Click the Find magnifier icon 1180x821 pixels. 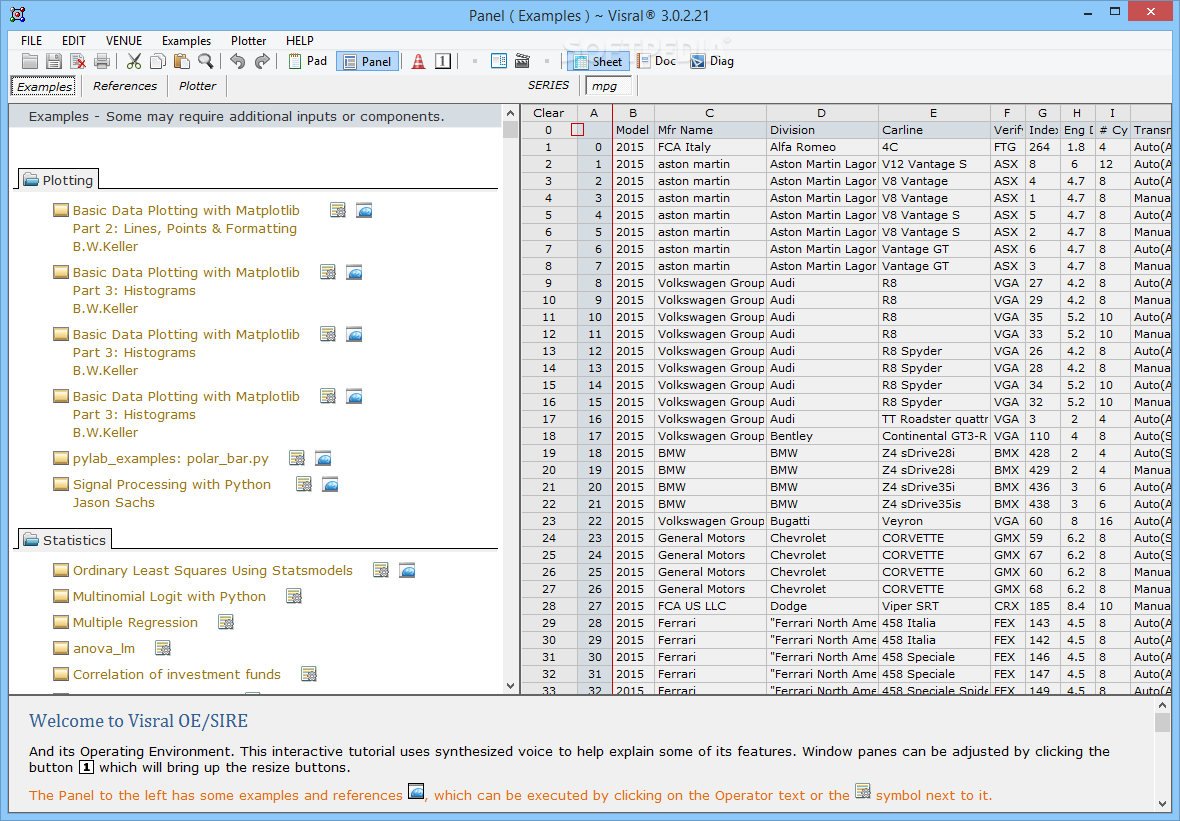(x=205, y=62)
